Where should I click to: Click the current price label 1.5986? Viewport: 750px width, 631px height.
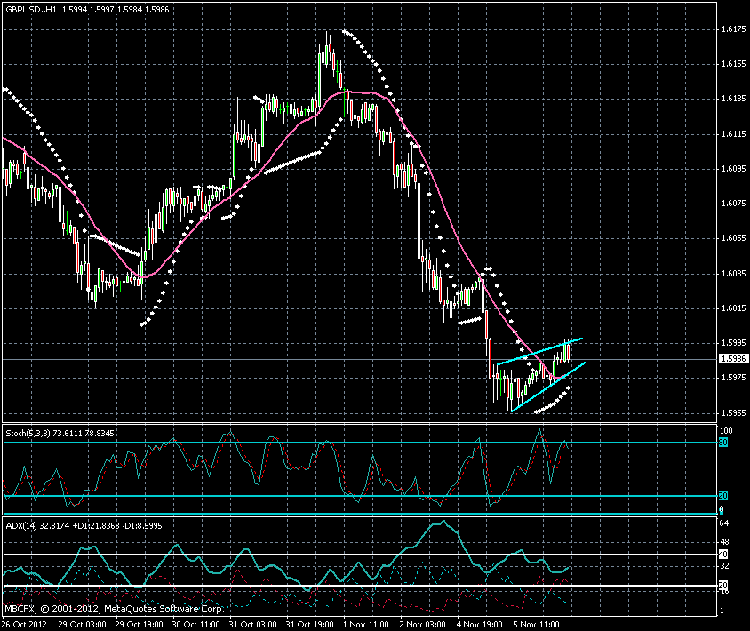[x=733, y=358]
